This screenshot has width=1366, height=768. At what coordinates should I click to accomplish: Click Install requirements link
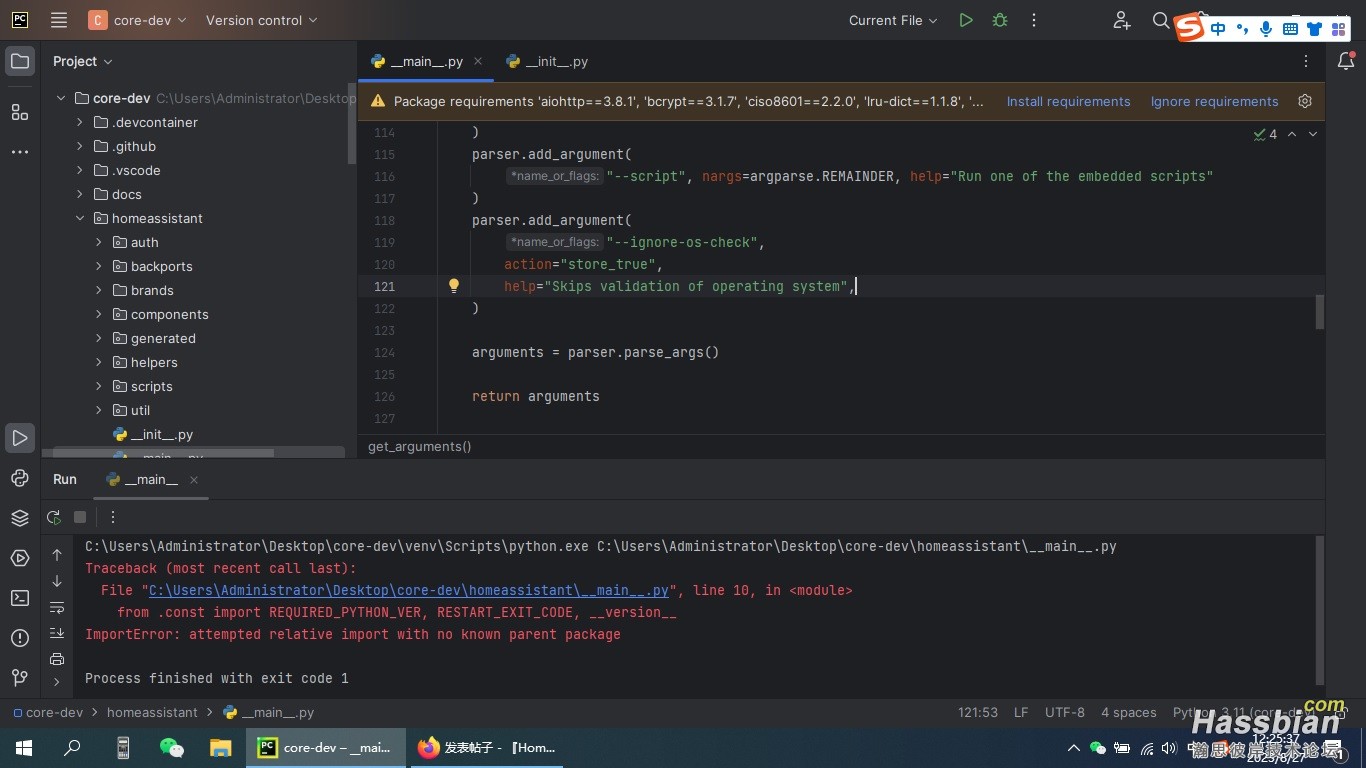(1068, 101)
